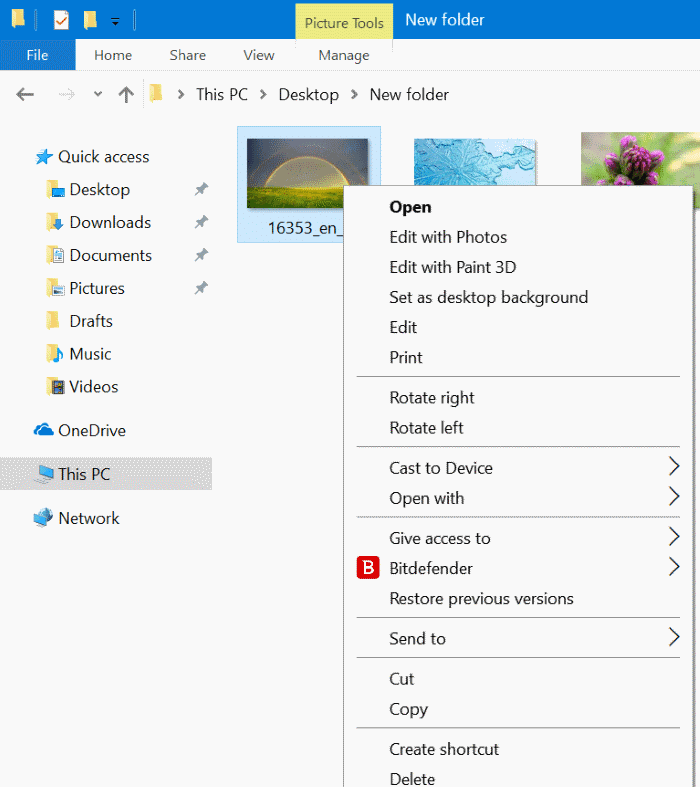Choose Rotate right in context menu
Viewport: 700px width, 787px height.
tap(432, 398)
